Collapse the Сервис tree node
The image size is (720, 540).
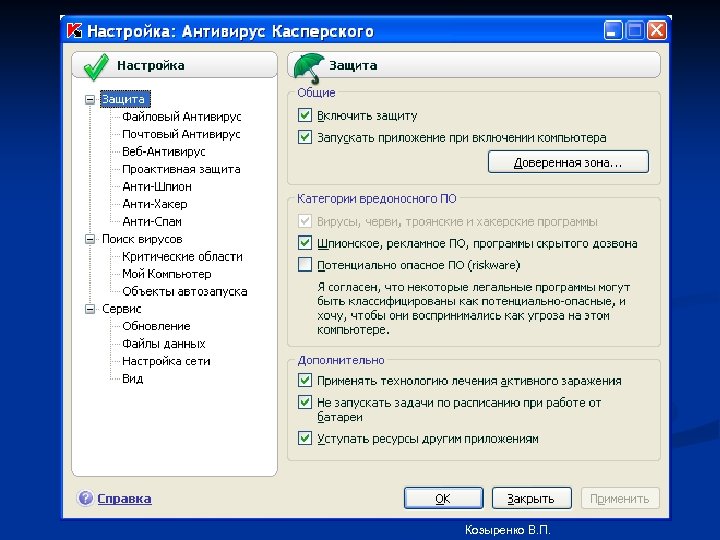click(x=90, y=309)
